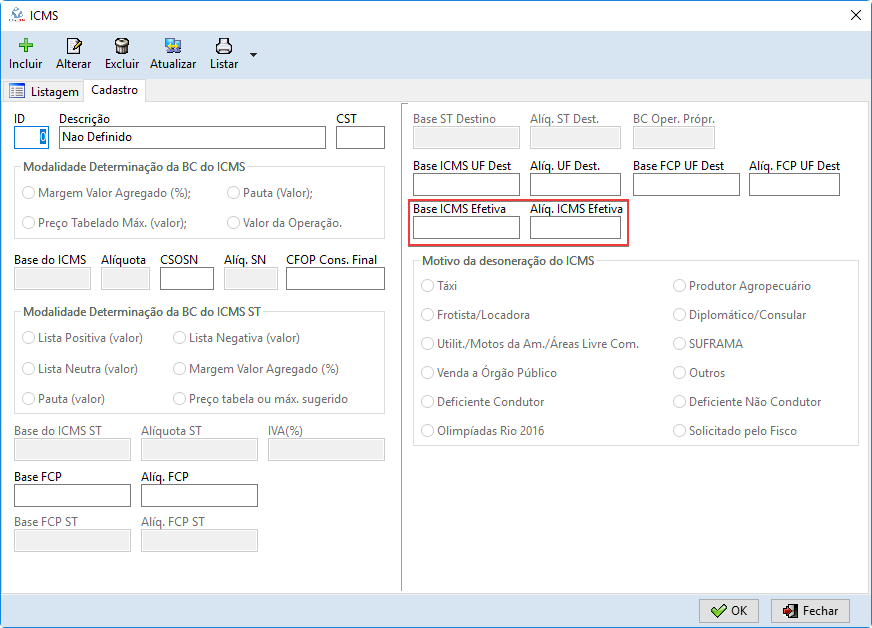Switch to the Listagem tab
The image size is (872, 628).
pyautogui.click(x=44, y=91)
